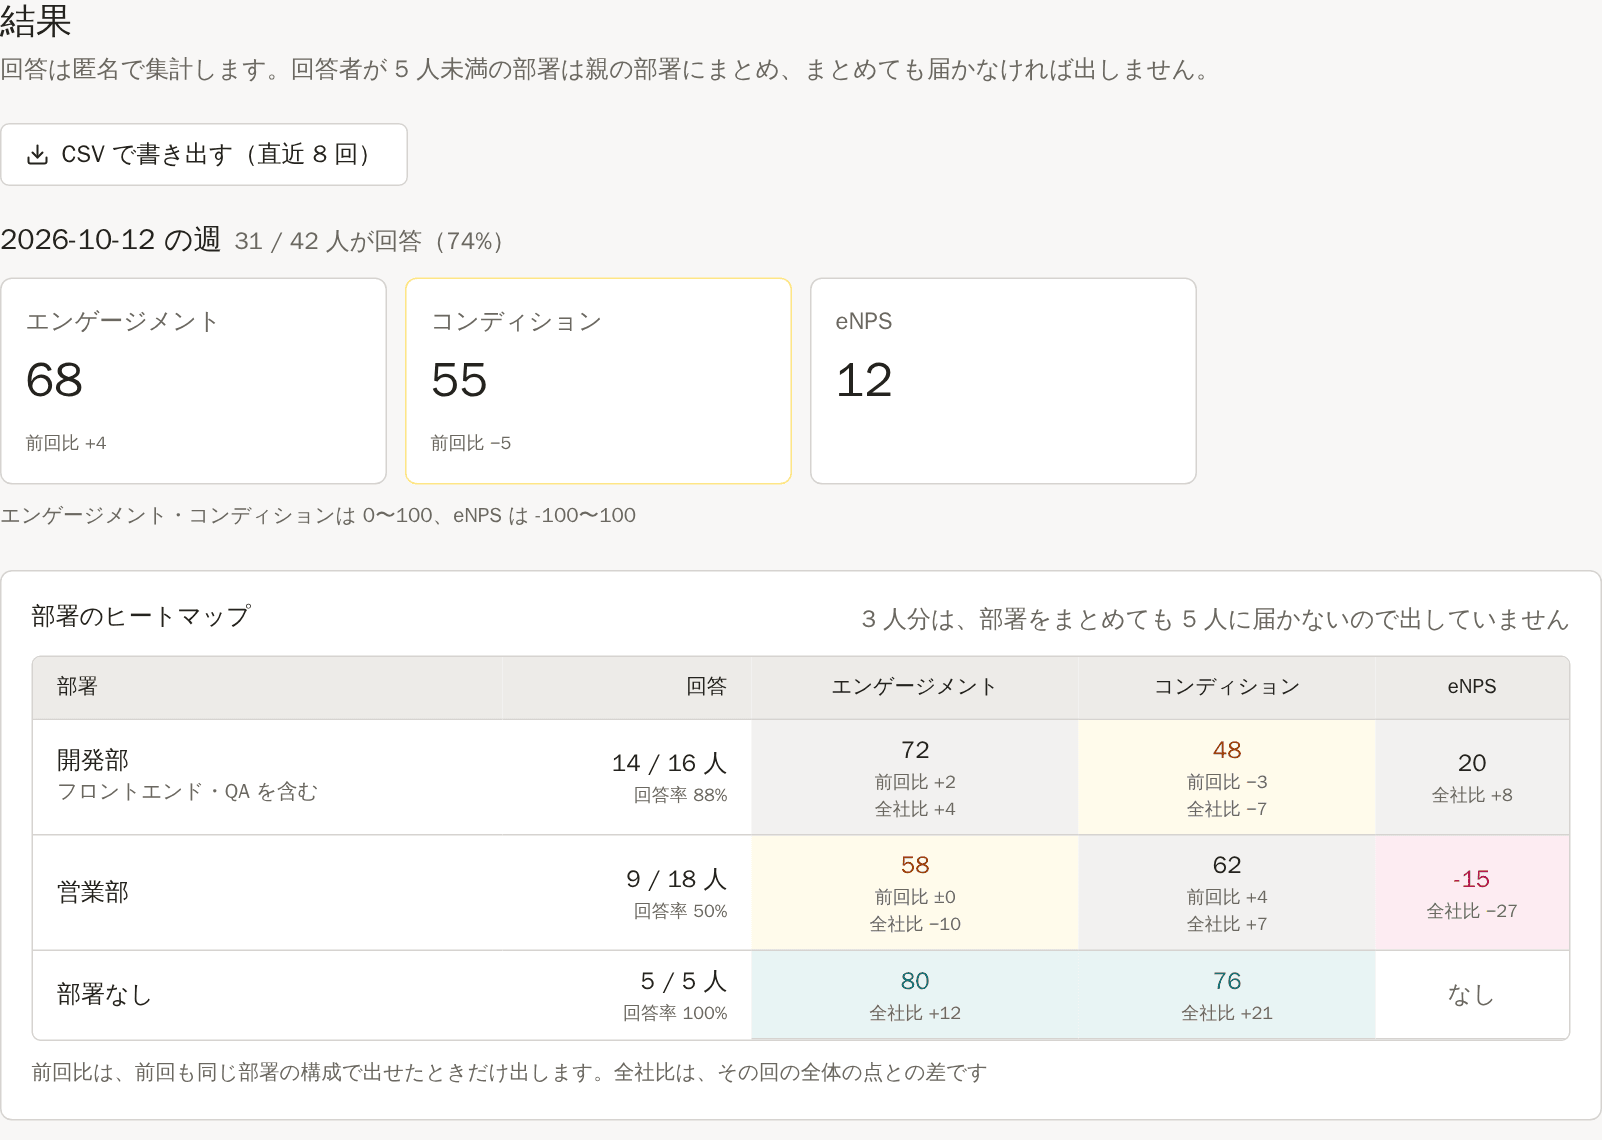Click 開発部 eNPS cell showing 20
The image size is (1602, 1140).
pyautogui.click(x=1472, y=777)
